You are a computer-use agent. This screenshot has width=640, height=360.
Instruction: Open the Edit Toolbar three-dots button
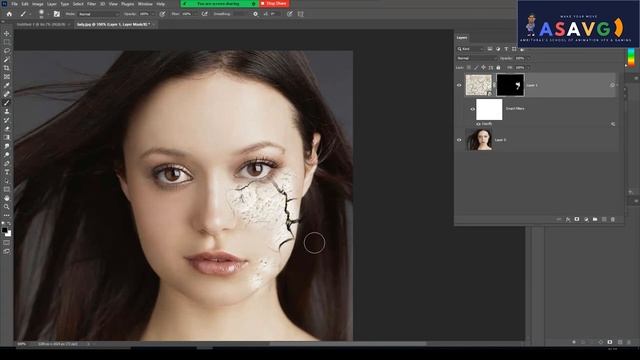(x=7, y=215)
